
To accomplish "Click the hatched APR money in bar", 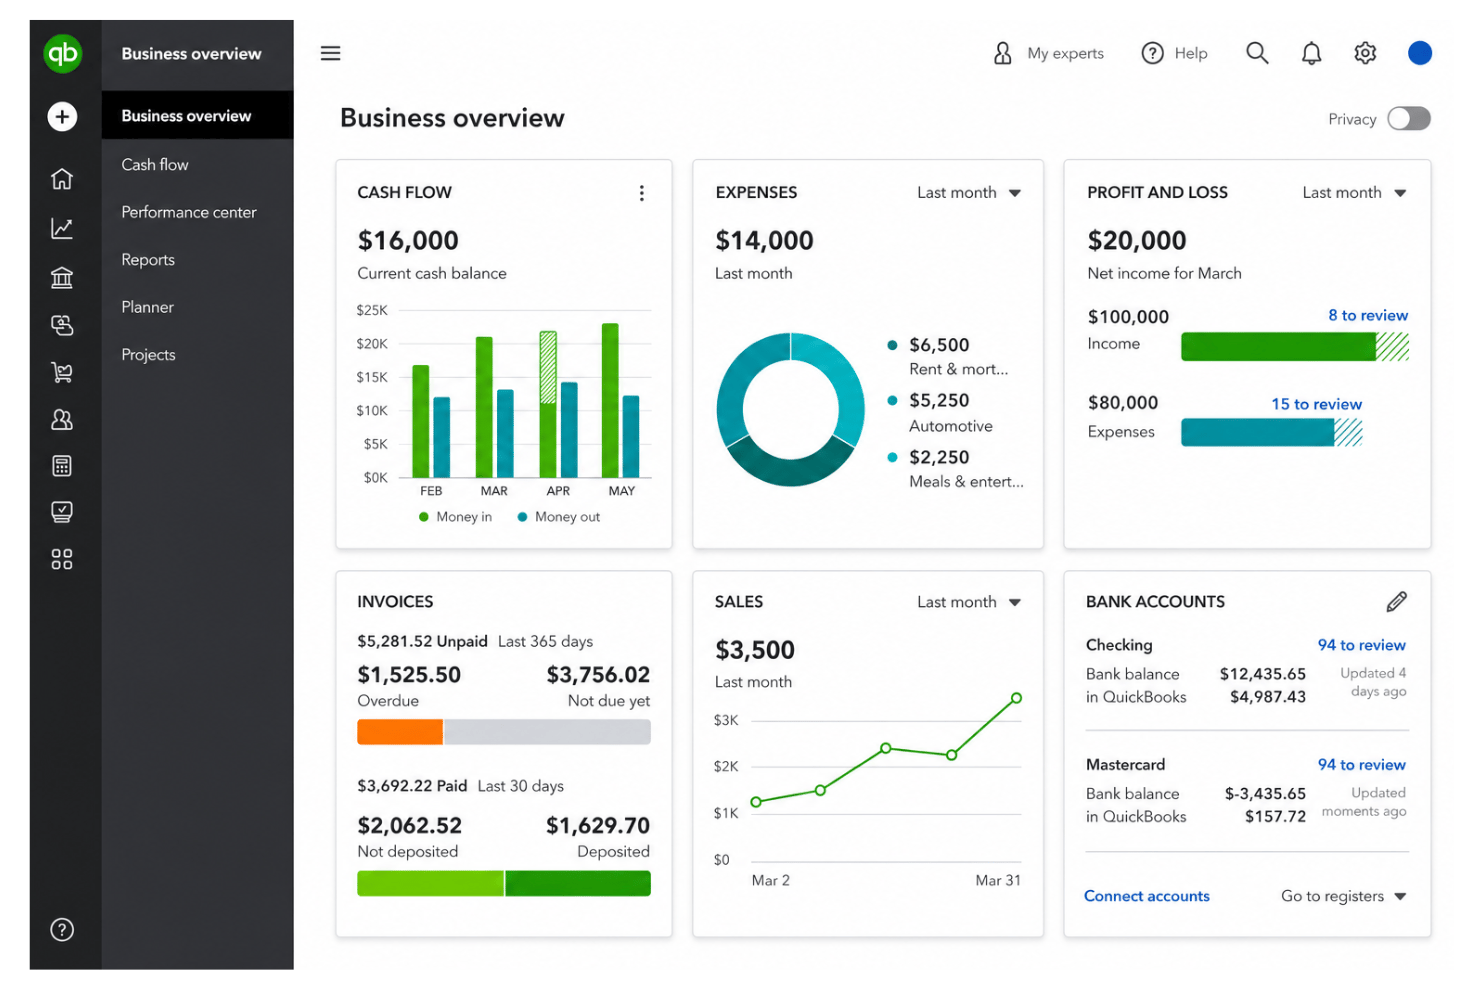I will (548, 367).
